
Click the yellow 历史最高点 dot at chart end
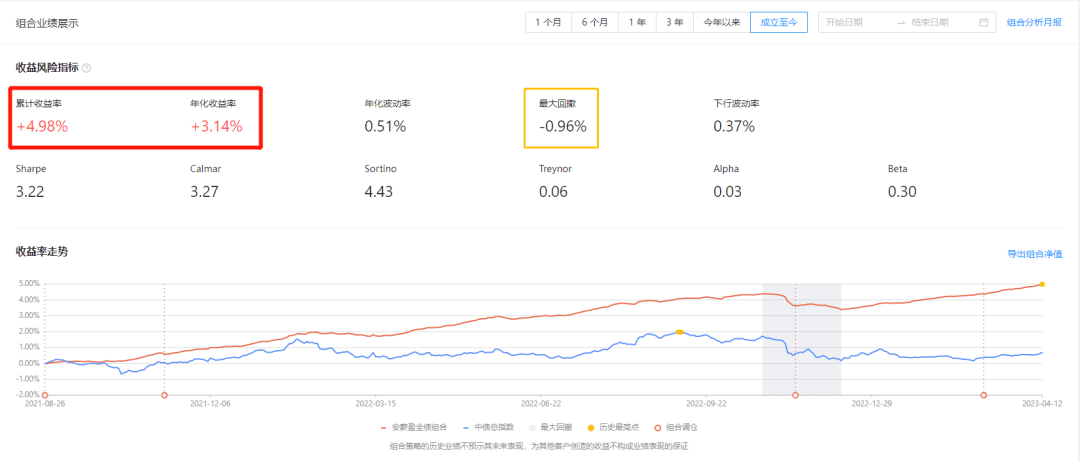(1042, 284)
